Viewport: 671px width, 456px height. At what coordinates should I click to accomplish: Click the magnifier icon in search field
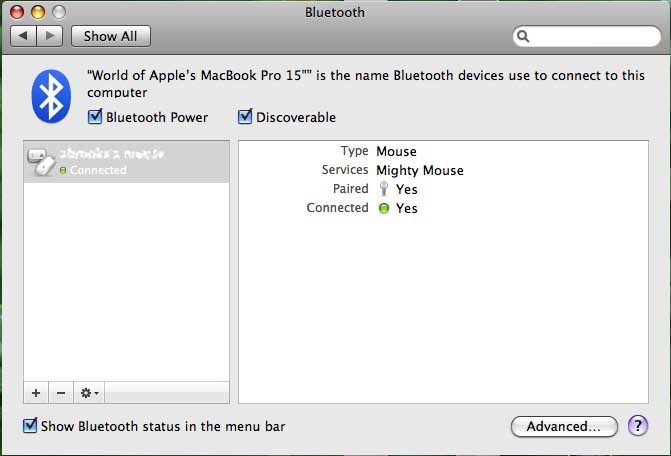[x=523, y=36]
